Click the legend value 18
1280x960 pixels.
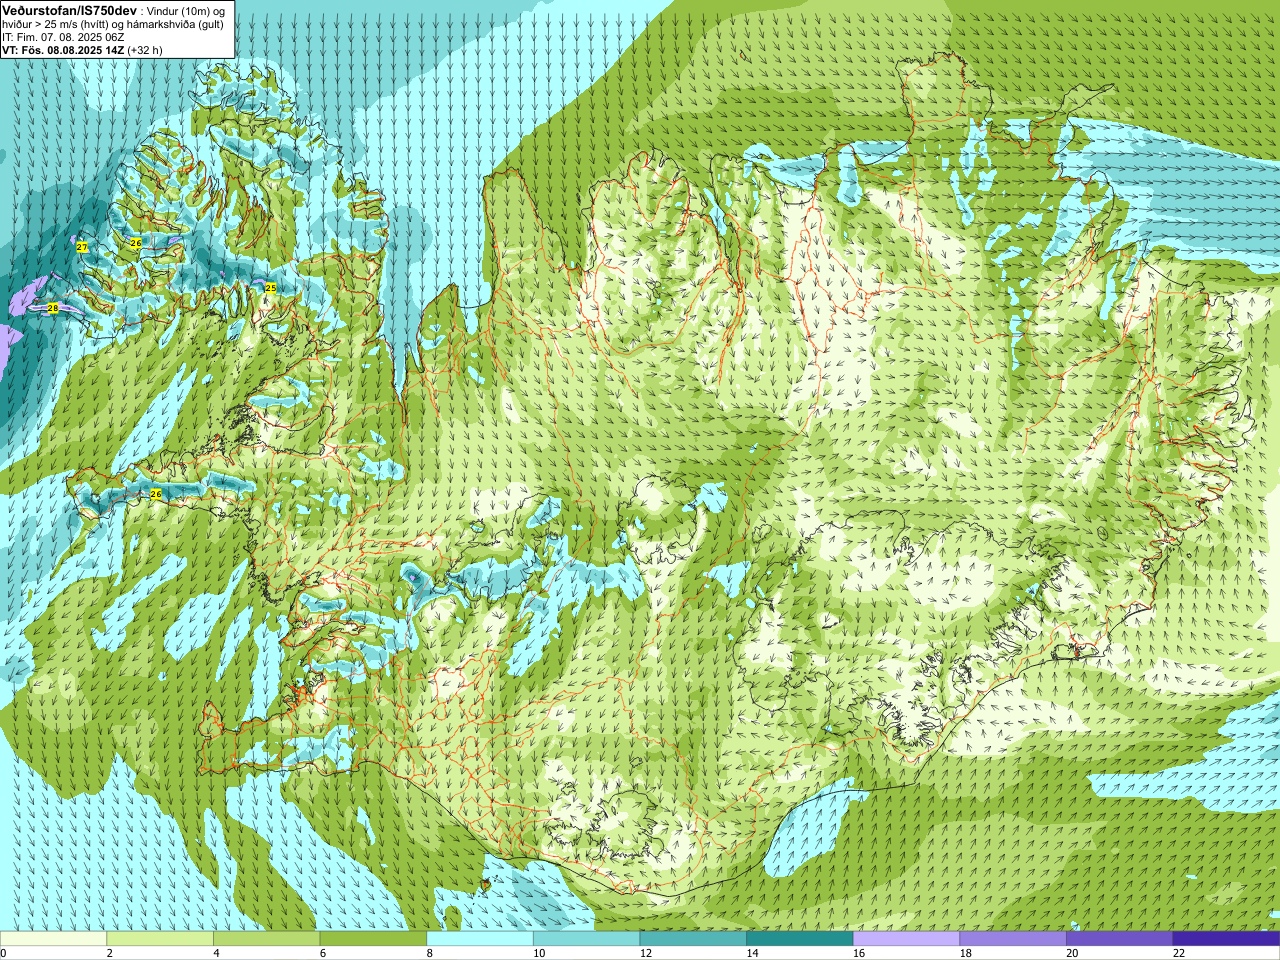(966, 953)
